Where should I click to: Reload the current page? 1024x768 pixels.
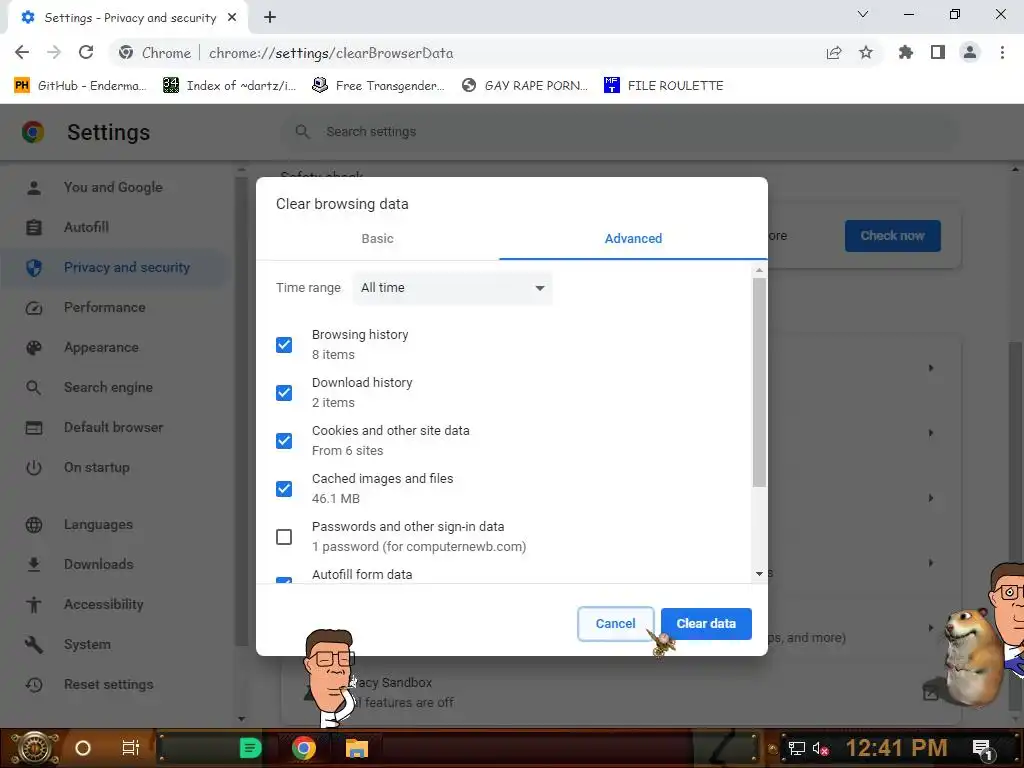(86, 52)
